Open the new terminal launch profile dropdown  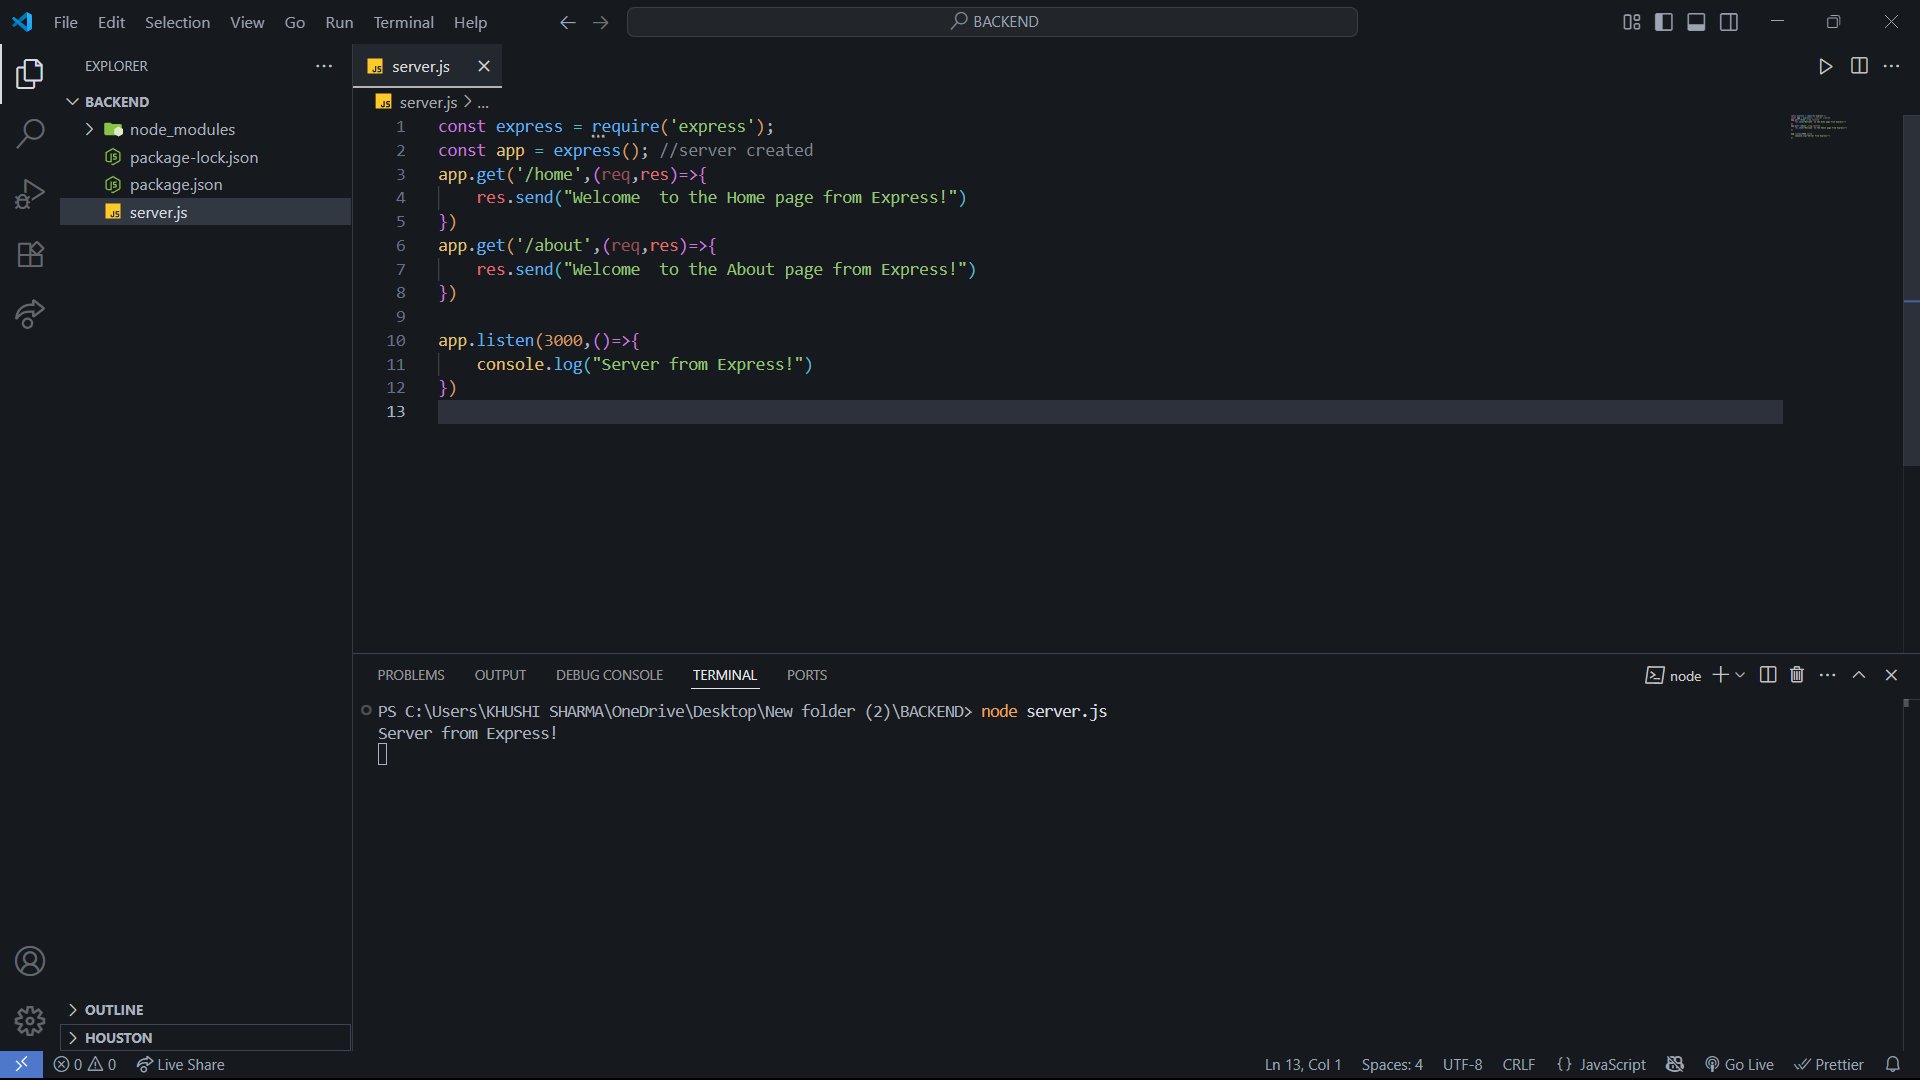point(1740,675)
